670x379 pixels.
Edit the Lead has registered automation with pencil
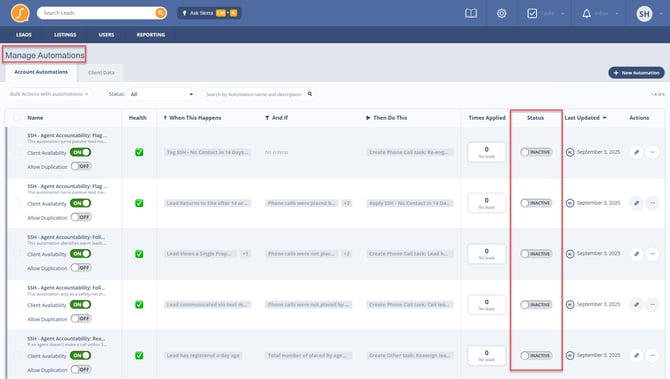tap(636, 355)
